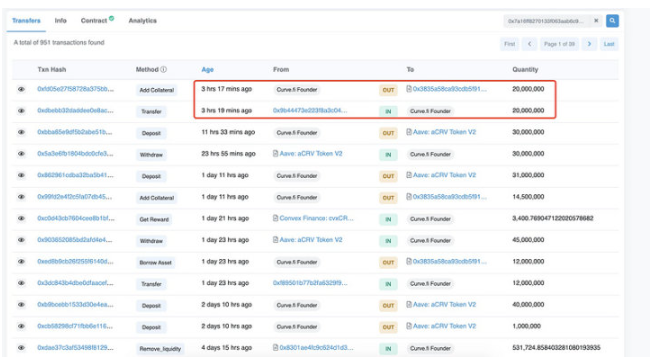
Task: Click Page 1 of 39 indicator
Action: tap(559, 44)
